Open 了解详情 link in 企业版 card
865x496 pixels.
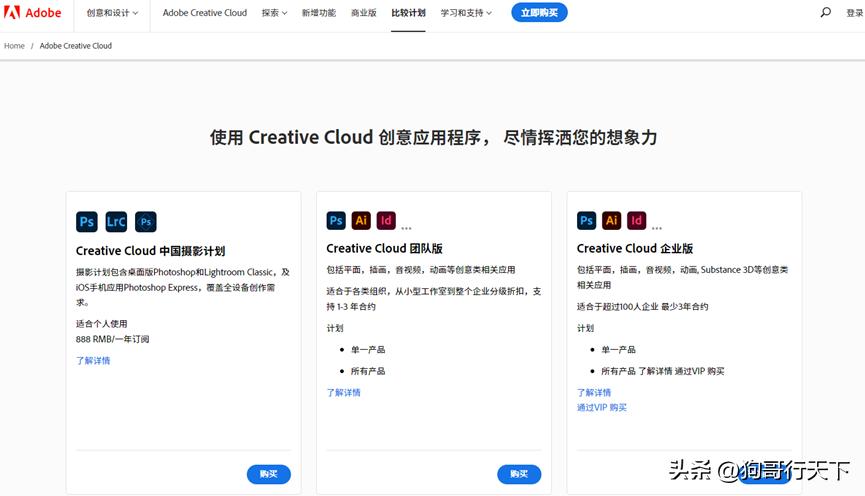coord(594,392)
